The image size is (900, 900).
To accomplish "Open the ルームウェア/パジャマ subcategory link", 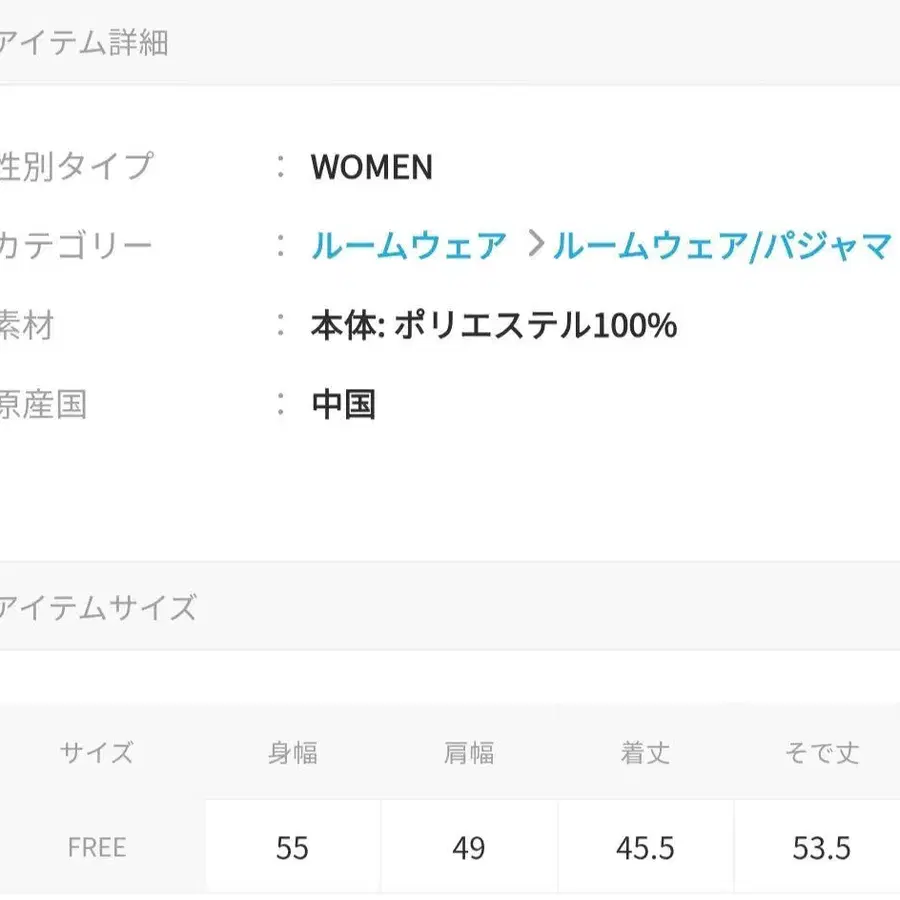I will point(722,243).
